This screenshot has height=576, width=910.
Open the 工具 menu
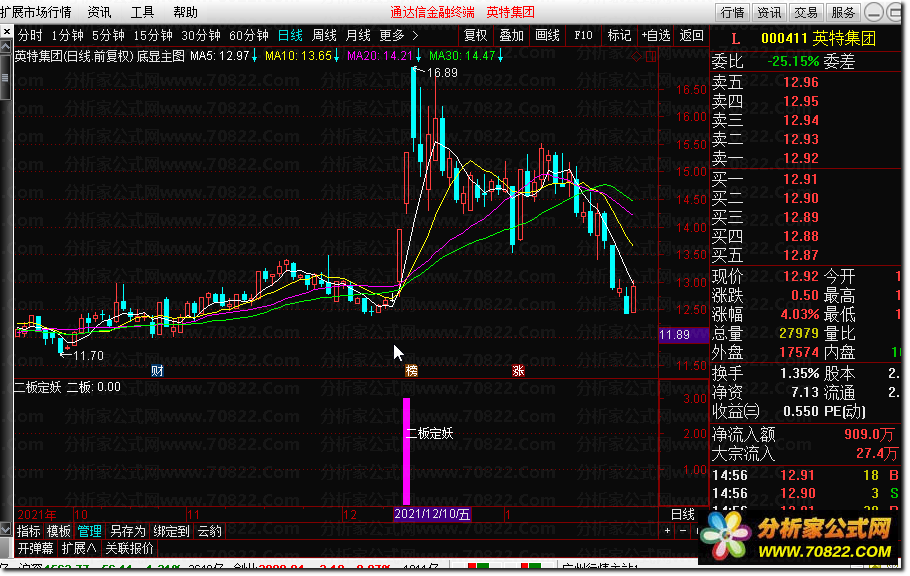(142, 12)
